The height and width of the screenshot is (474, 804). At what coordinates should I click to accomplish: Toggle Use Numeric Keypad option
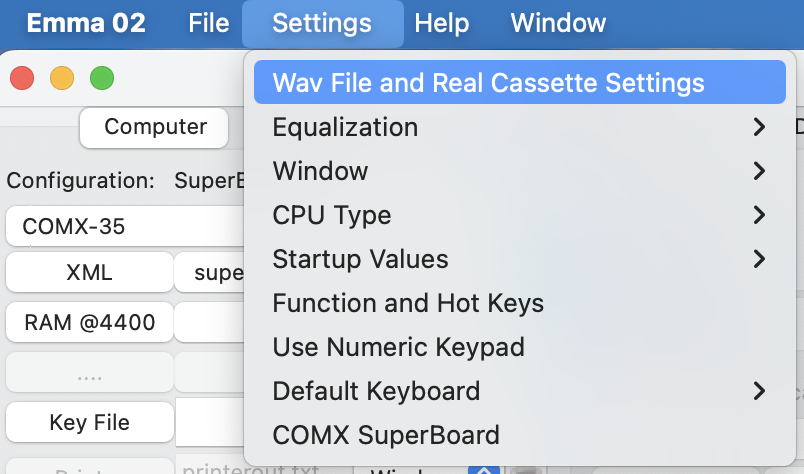(398, 347)
